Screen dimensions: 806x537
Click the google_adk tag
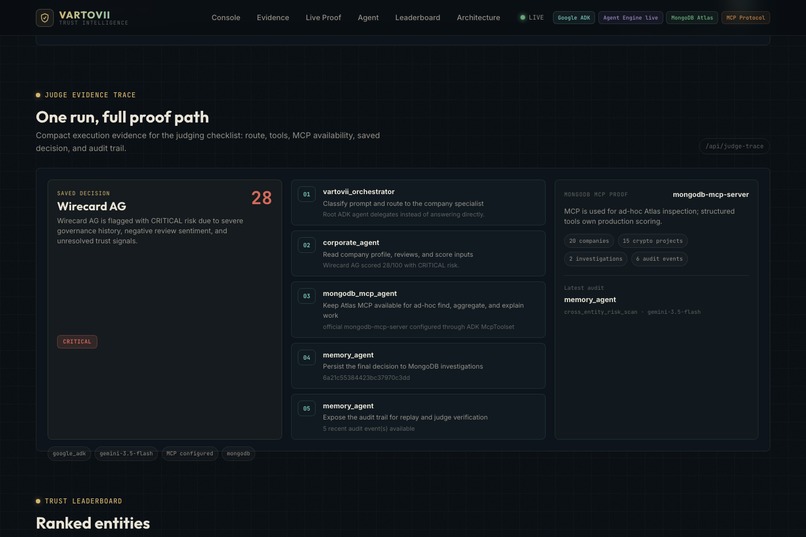[x=69, y=453]
